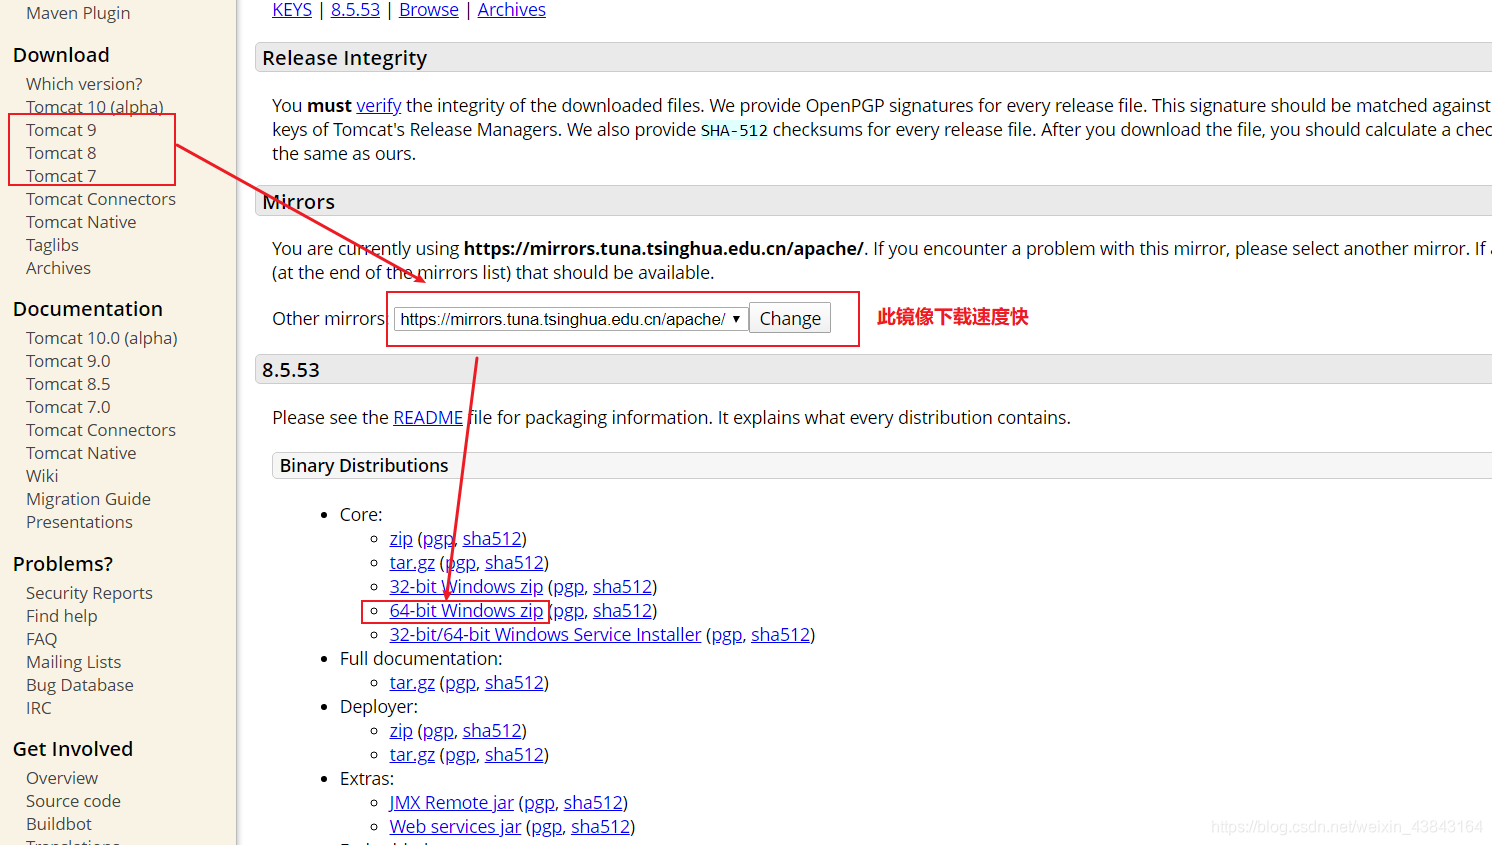Image resolution: width=1492 pixels, height=845 pixels.
Task: Open Tomcat 8.5 documentation
Action: coord(68,384)
